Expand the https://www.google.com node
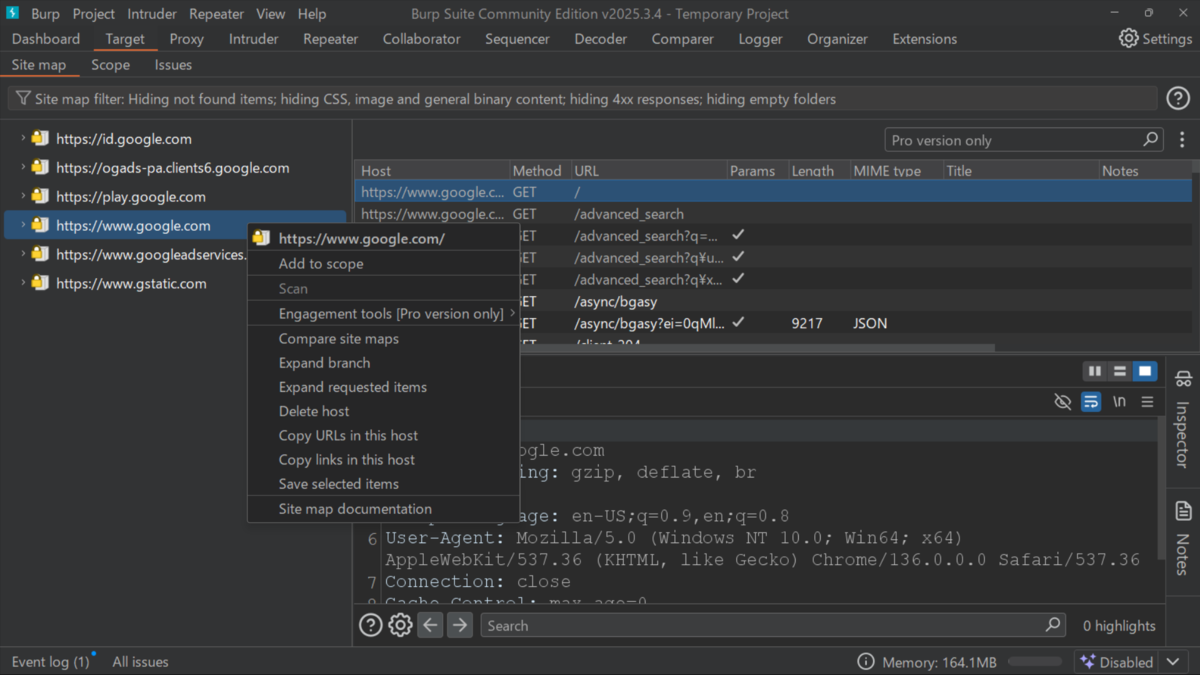Screen dimensions: 1200x675 pos(23,225)
